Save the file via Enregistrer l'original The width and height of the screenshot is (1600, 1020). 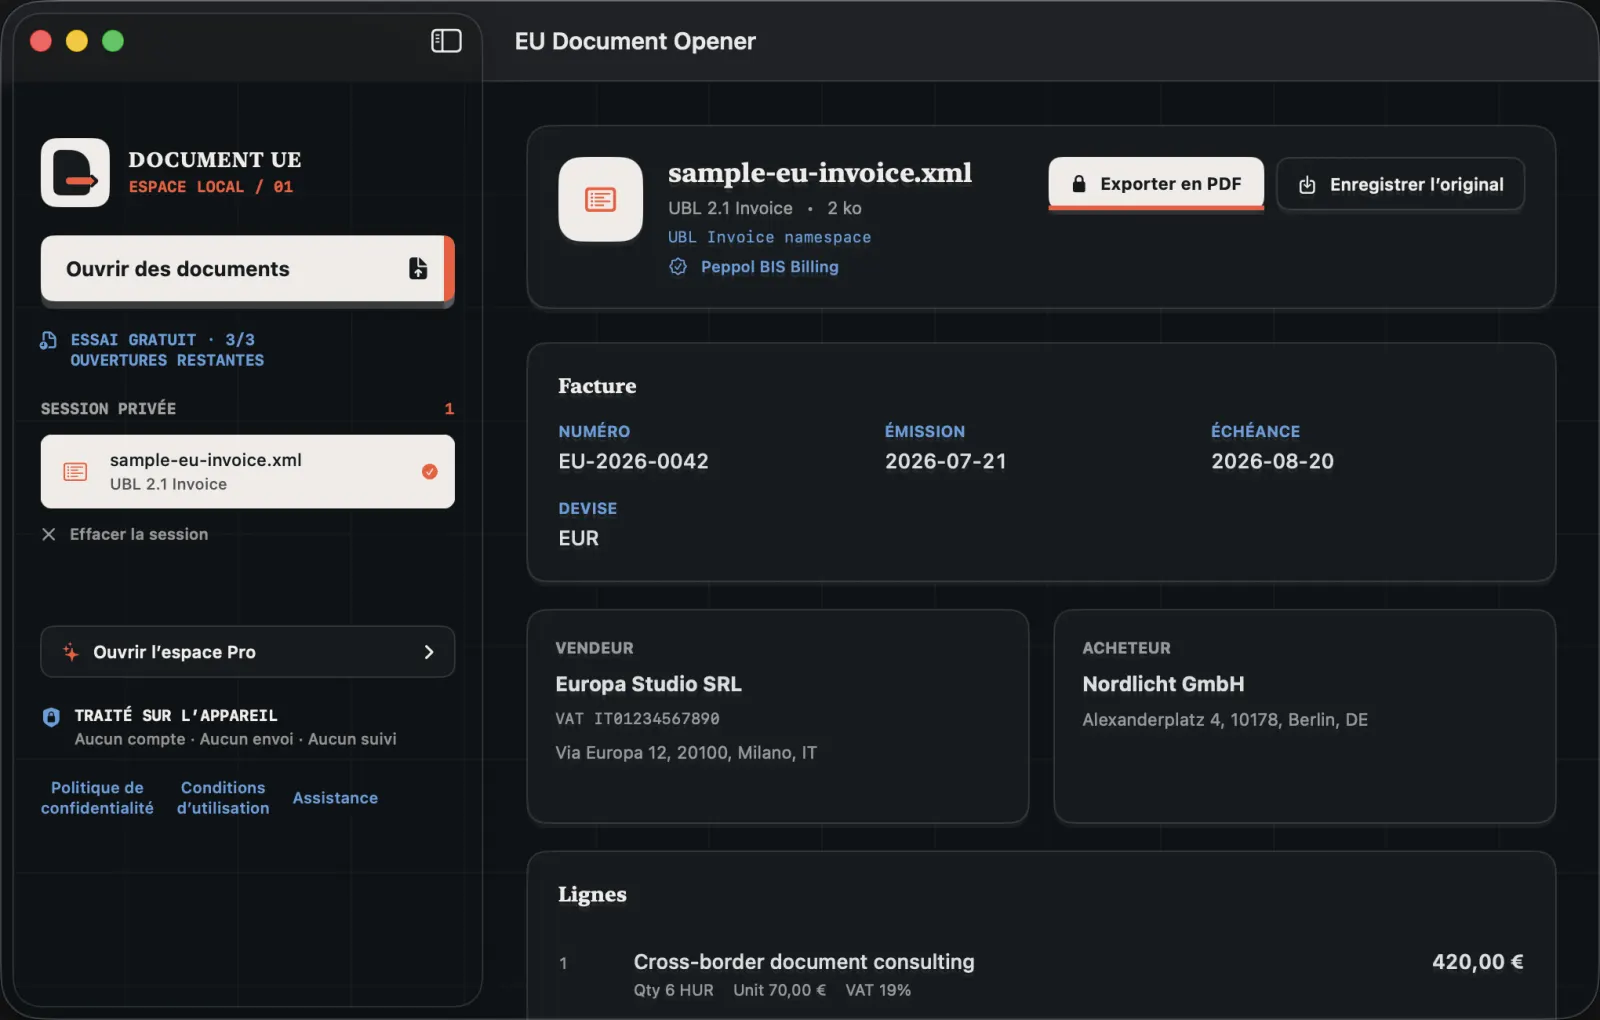pyautogui.click(x=1401, y=185)
